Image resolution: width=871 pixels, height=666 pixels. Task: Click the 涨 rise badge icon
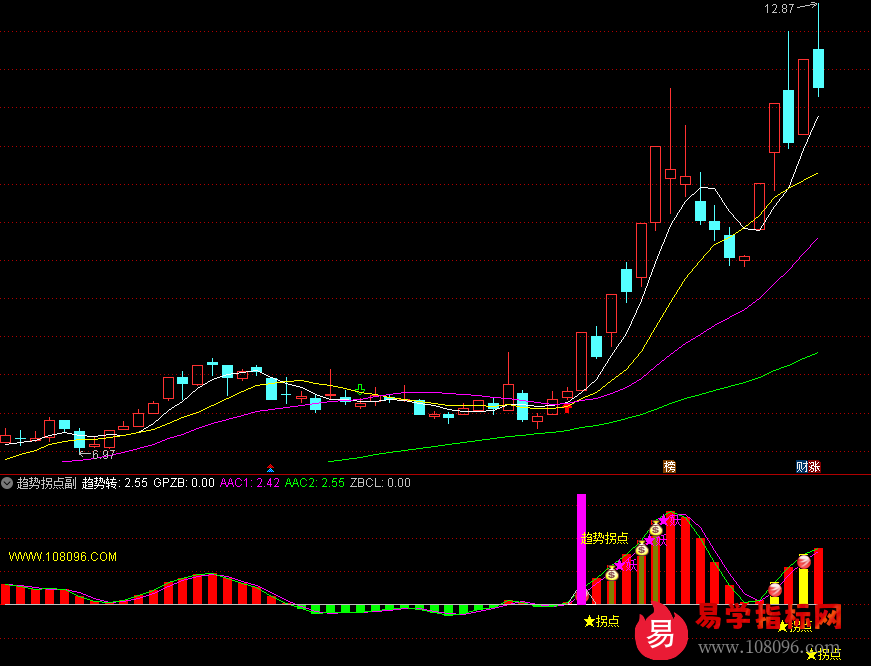[x=814, y=466]
